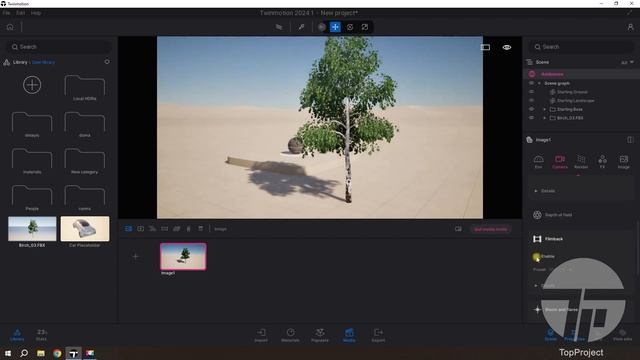Toggle the Filmback Enable switch
Screen dimensions: 640x360
point(536,257)
